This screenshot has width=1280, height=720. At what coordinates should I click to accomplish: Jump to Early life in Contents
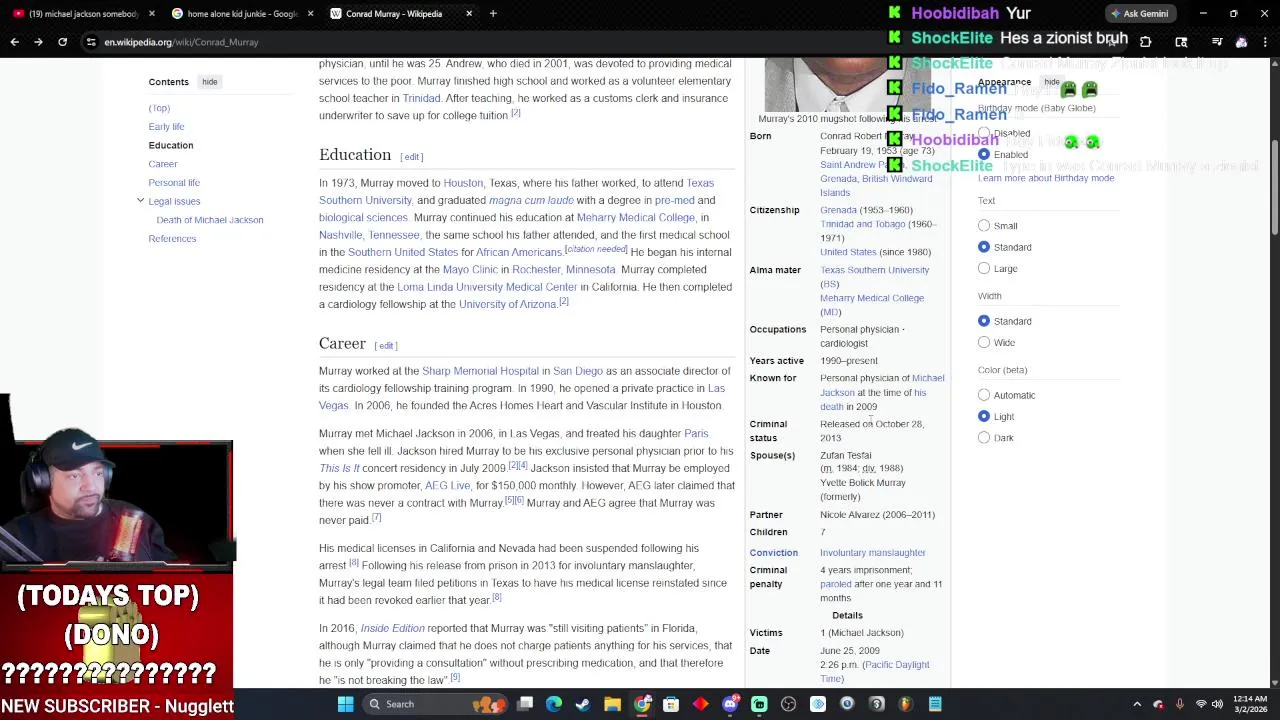pyautogui.click(x=166, y=127)
